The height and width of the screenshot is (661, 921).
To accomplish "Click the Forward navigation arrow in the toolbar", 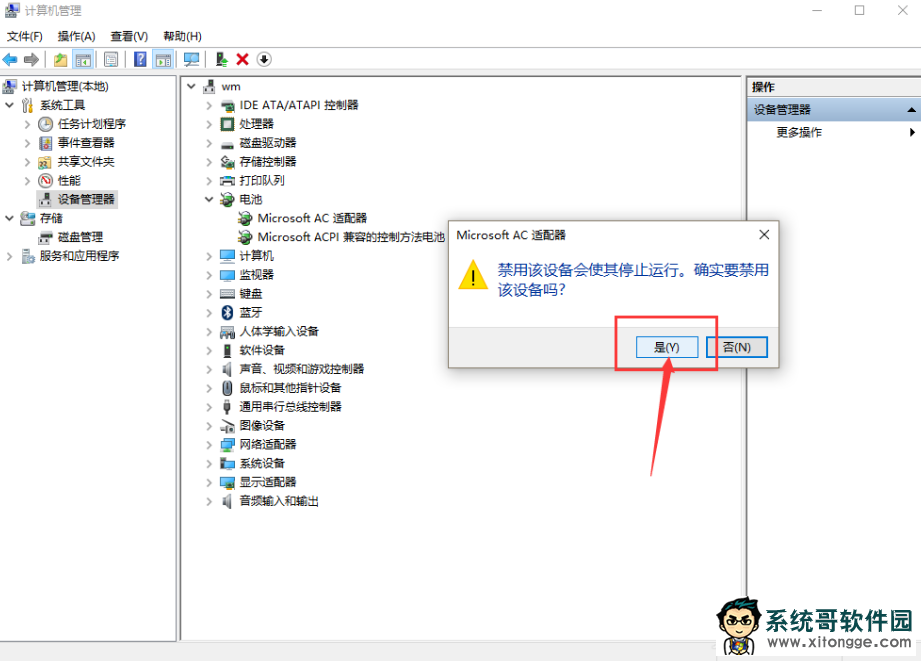I will tap(30, 58).
